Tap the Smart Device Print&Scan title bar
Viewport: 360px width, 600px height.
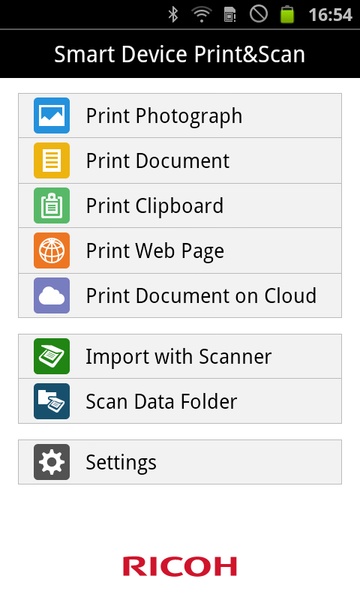(x=180, y=54)
